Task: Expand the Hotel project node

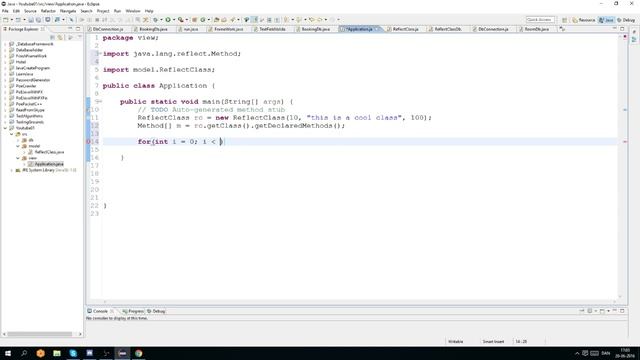Action: click(5, 62)
